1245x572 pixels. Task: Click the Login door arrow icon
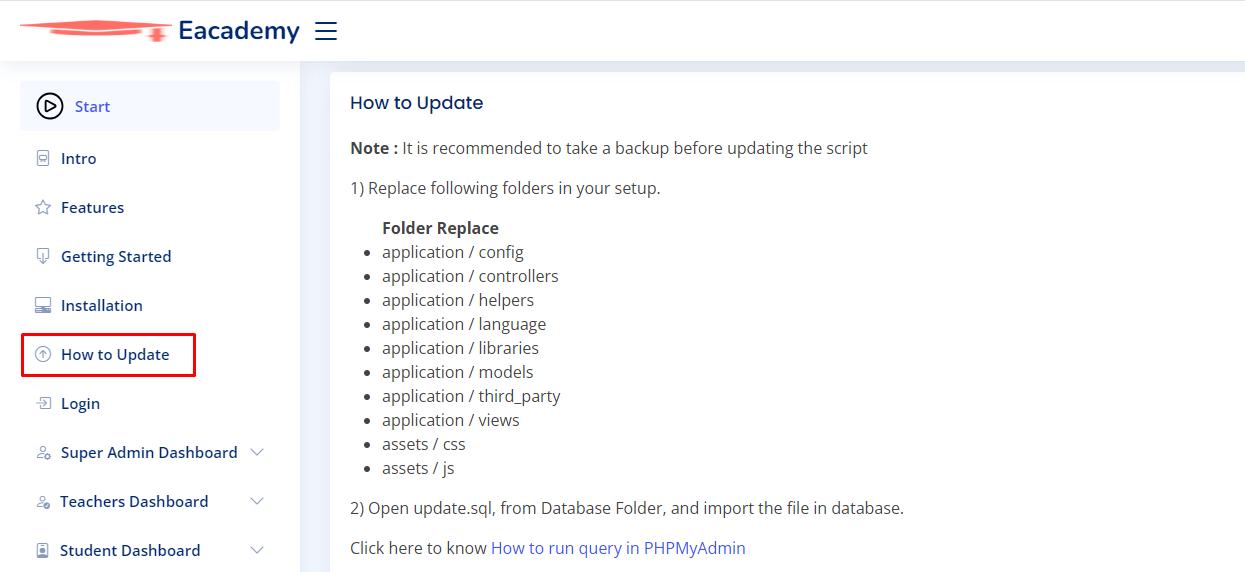click(42, 403)
